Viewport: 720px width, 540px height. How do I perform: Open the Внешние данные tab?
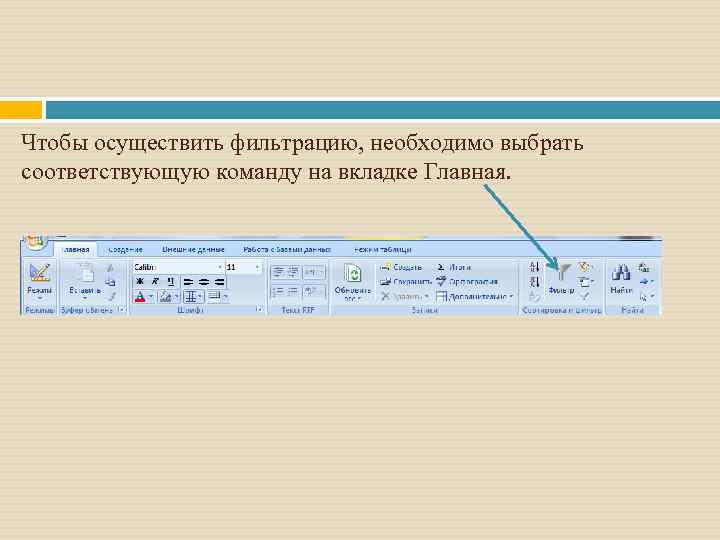(x=193, y=249)
